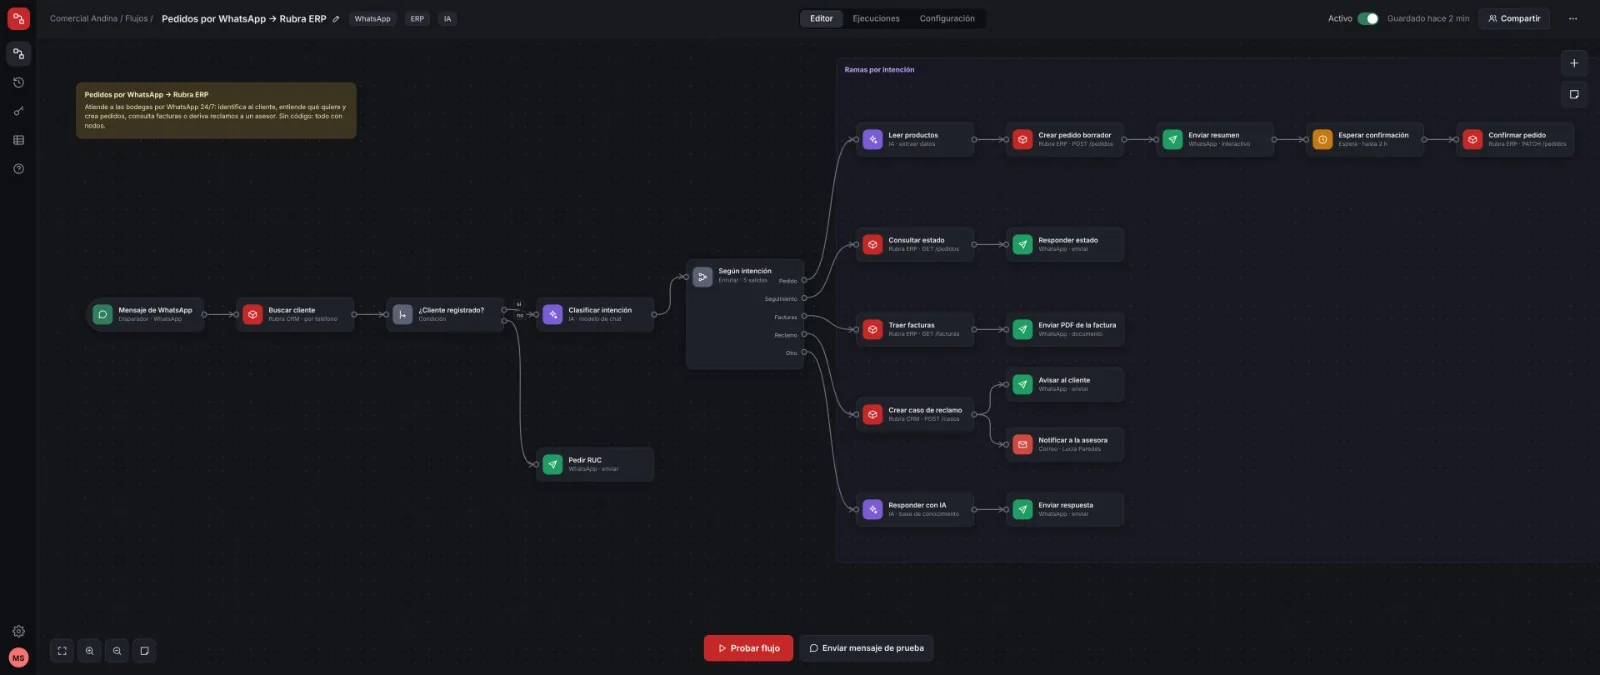Add a node with the plus button
This screenshot has width=1600, height=675.
click(1574, 63)
